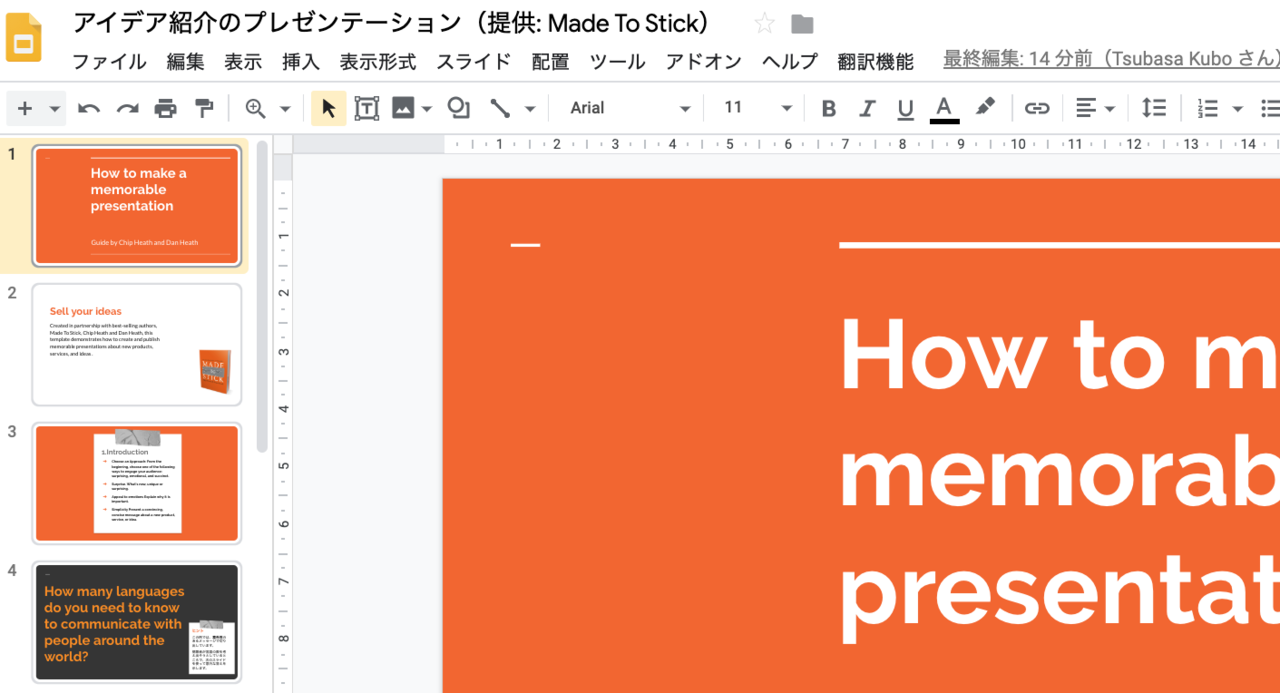Toggle italic text formatting
Image resolution: width=1280 pixels, height=693 pixels.
pyautogui.click(x=867, y=108)
